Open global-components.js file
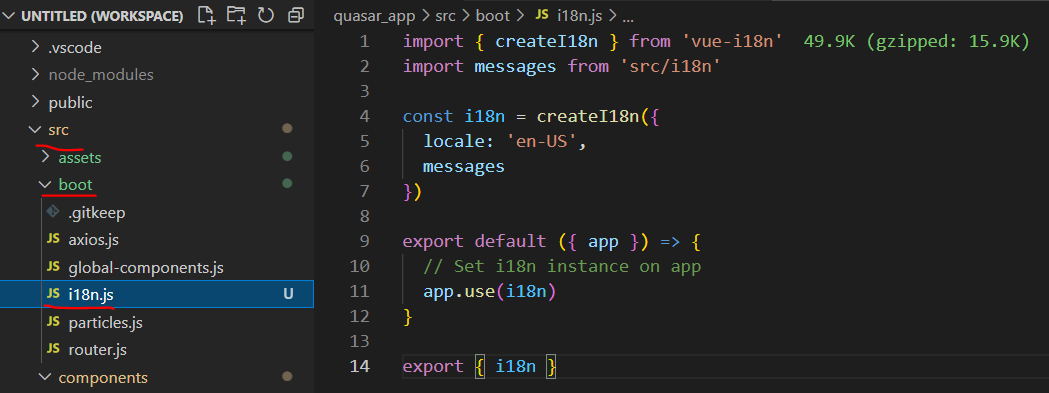The height and width of the screenshot is (393, 1049). click(x=146, y=268)
